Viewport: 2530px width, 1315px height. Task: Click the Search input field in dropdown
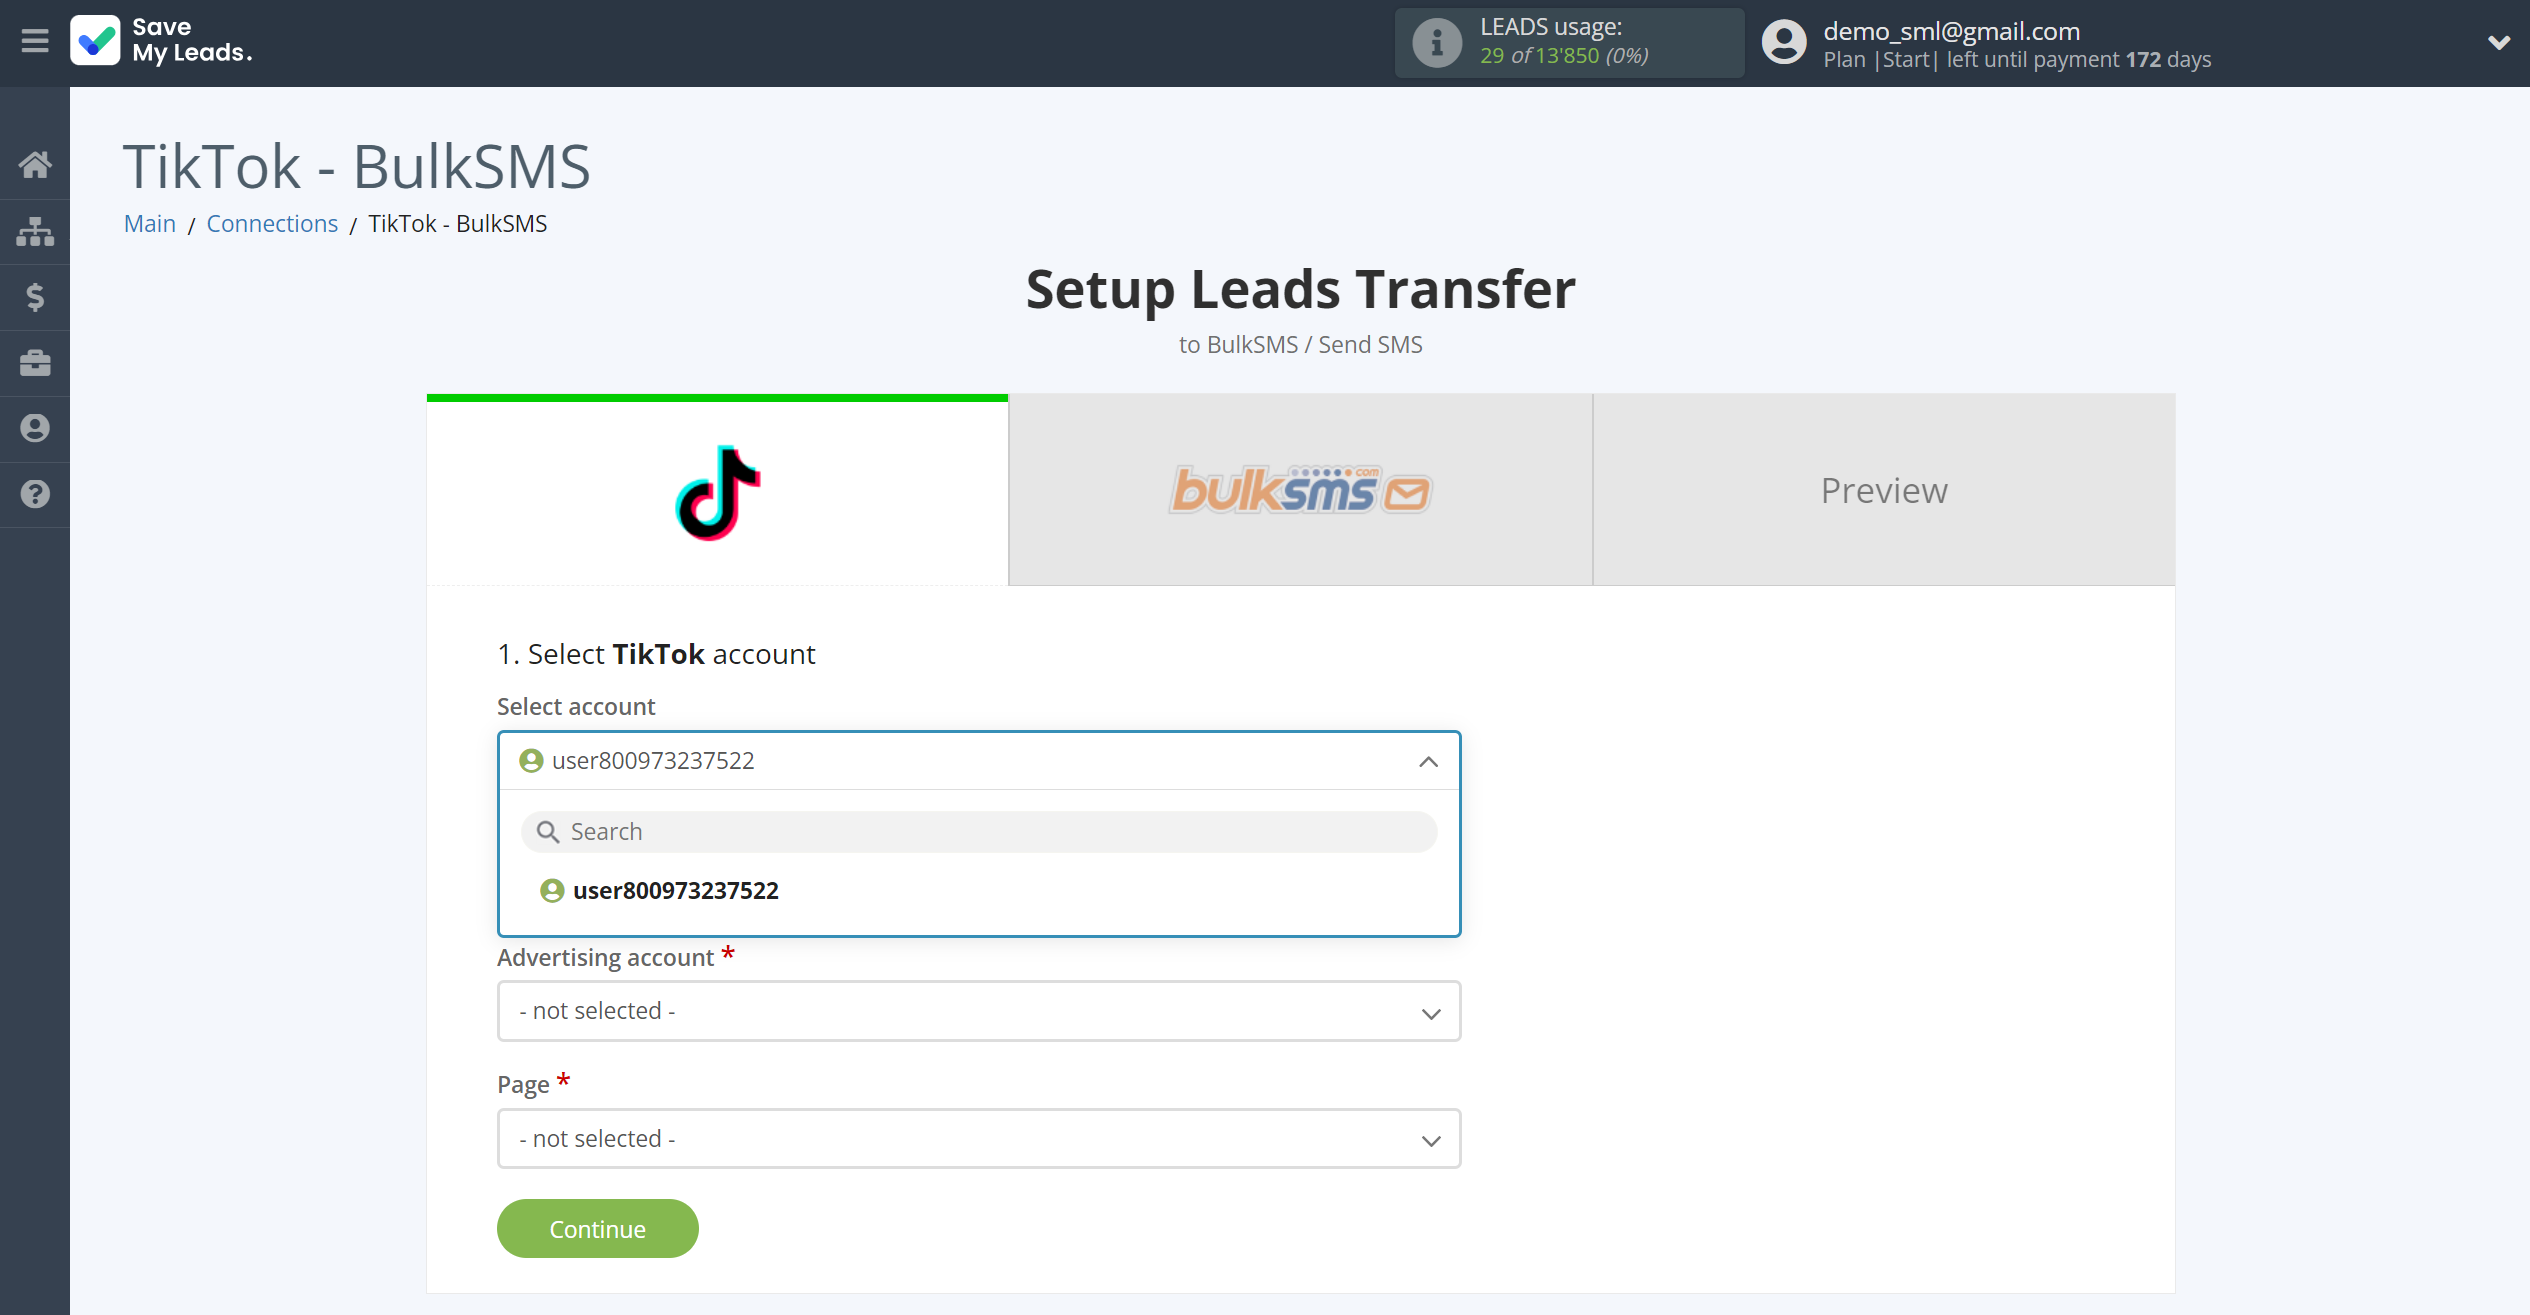[979, 831]
